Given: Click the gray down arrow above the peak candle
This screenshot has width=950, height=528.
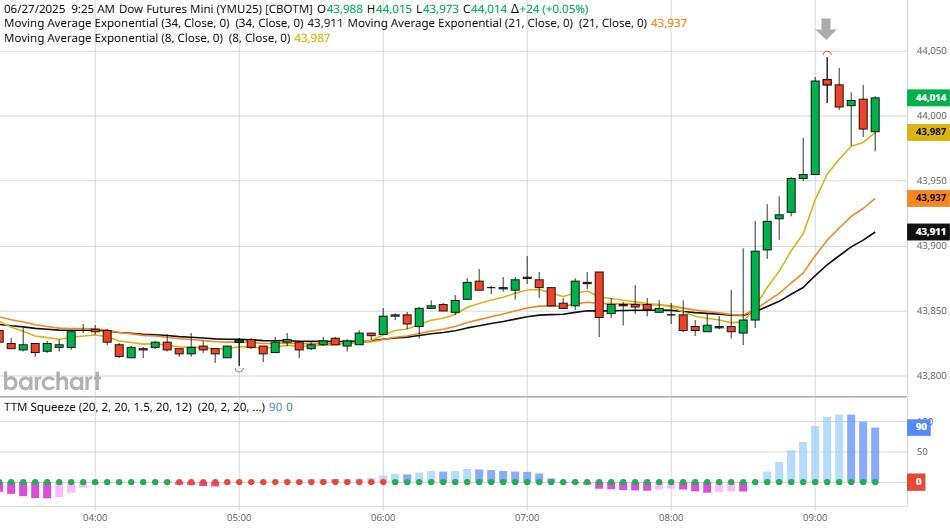Looking at the screenshot, I should (826, 28).
